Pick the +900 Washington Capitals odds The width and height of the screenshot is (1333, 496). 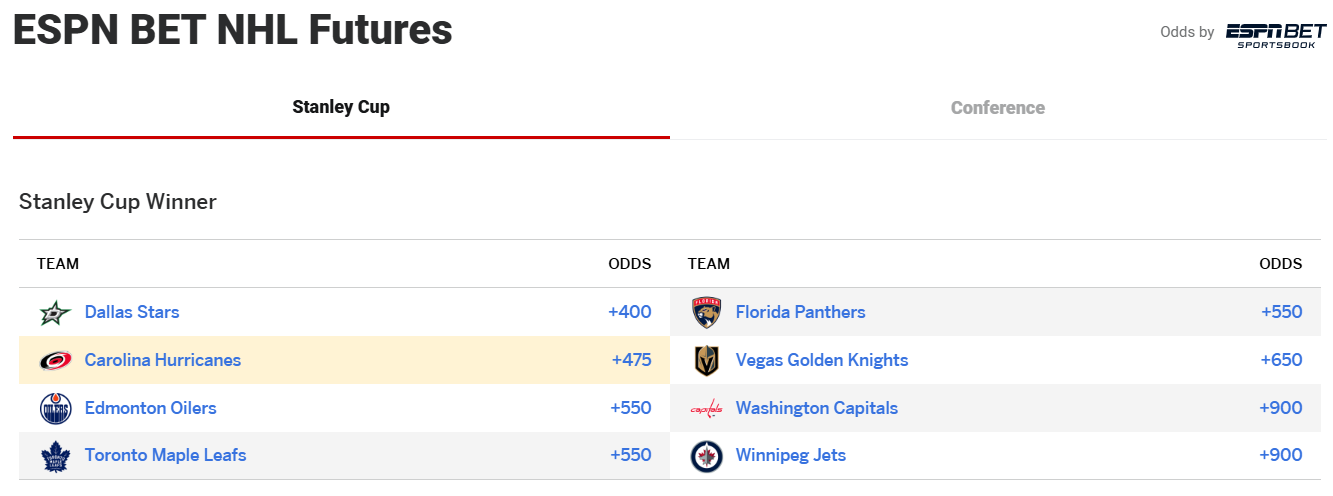(x=1281, y=408)
